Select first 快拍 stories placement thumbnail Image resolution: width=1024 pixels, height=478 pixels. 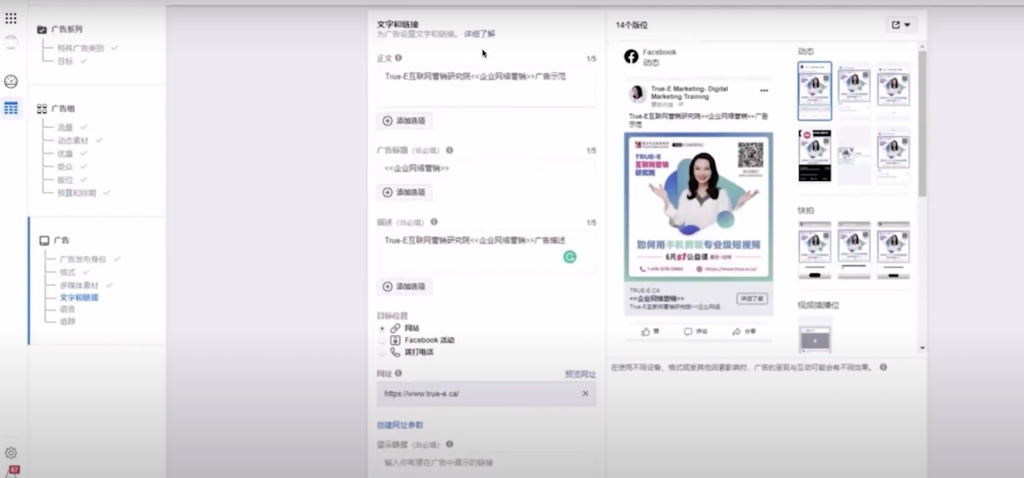[x=815, y=250]
